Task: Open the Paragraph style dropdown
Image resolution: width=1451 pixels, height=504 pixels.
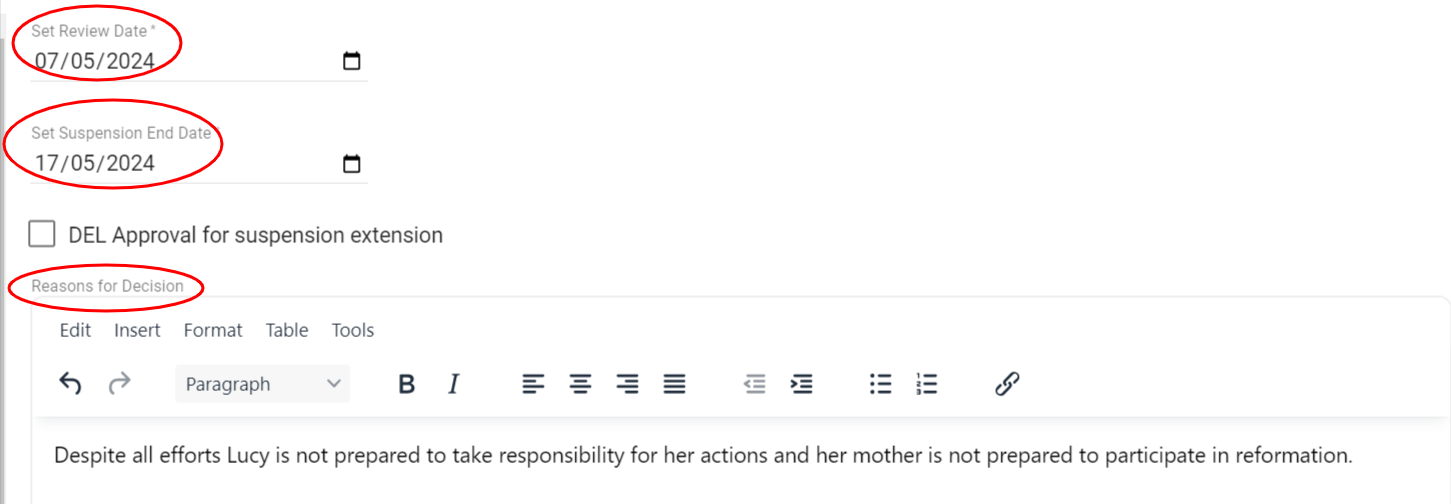Action: coord(262,384)
